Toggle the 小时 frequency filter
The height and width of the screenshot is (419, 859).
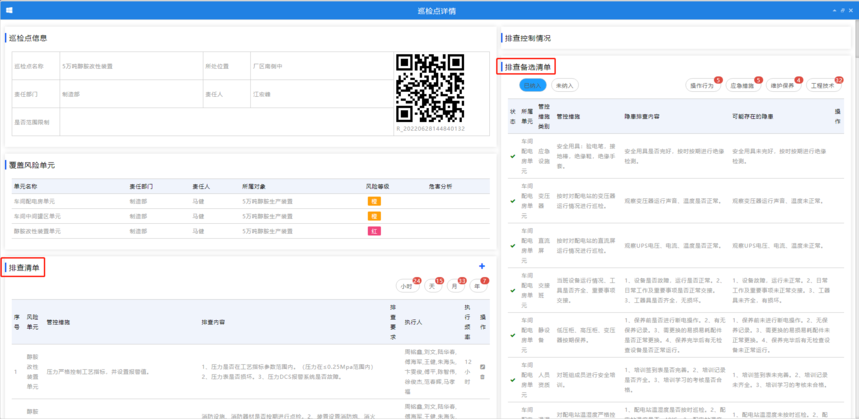point(407,286)
